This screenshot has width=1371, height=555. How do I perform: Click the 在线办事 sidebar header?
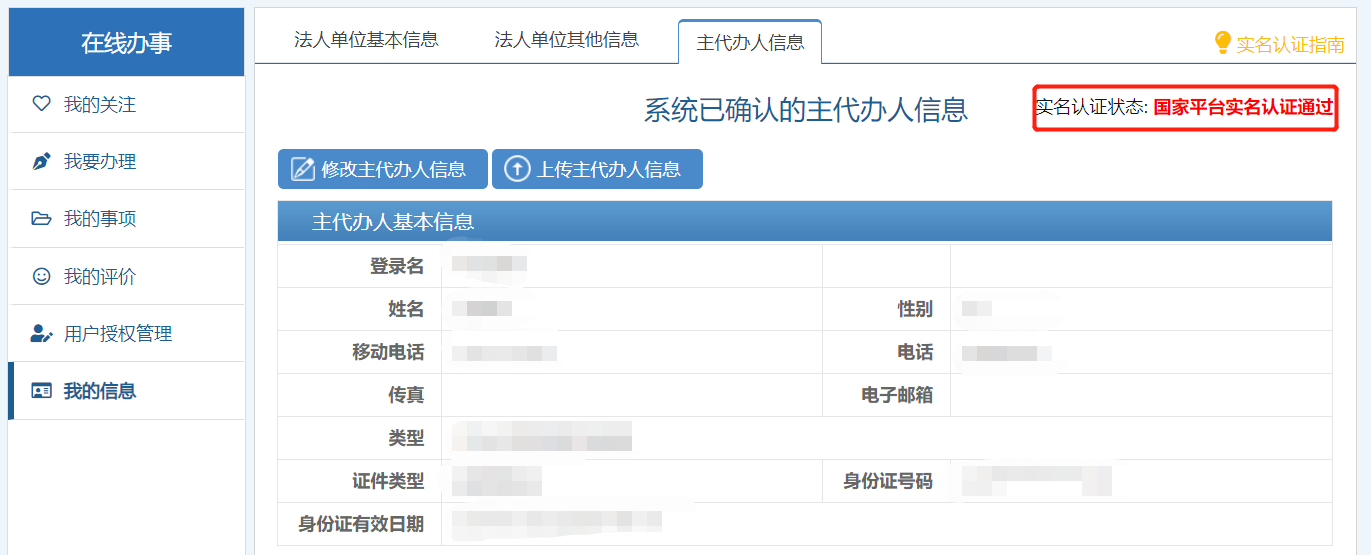[x=126, y=43]
